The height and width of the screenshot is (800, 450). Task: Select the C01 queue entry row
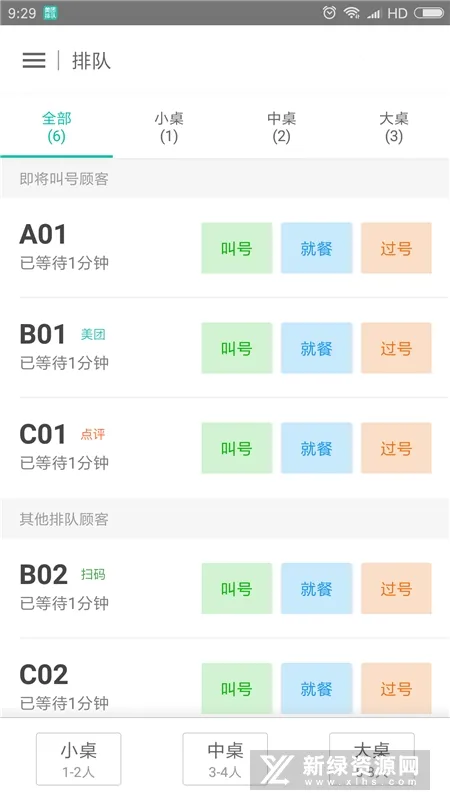click(x=225, y=448)
